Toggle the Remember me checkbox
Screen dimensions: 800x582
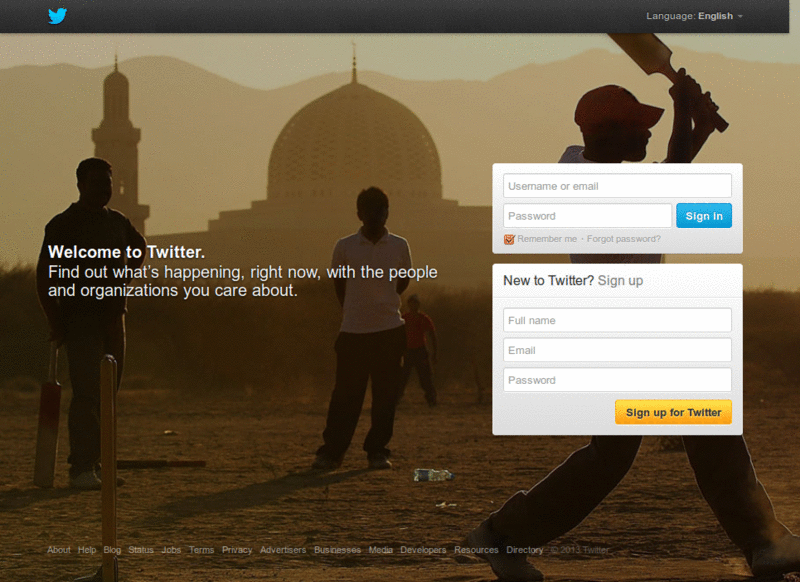click(509, 239)
